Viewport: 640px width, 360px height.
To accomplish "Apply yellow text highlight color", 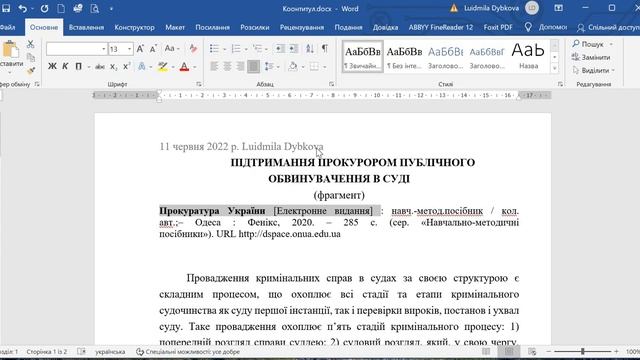I will coord(163,67).
